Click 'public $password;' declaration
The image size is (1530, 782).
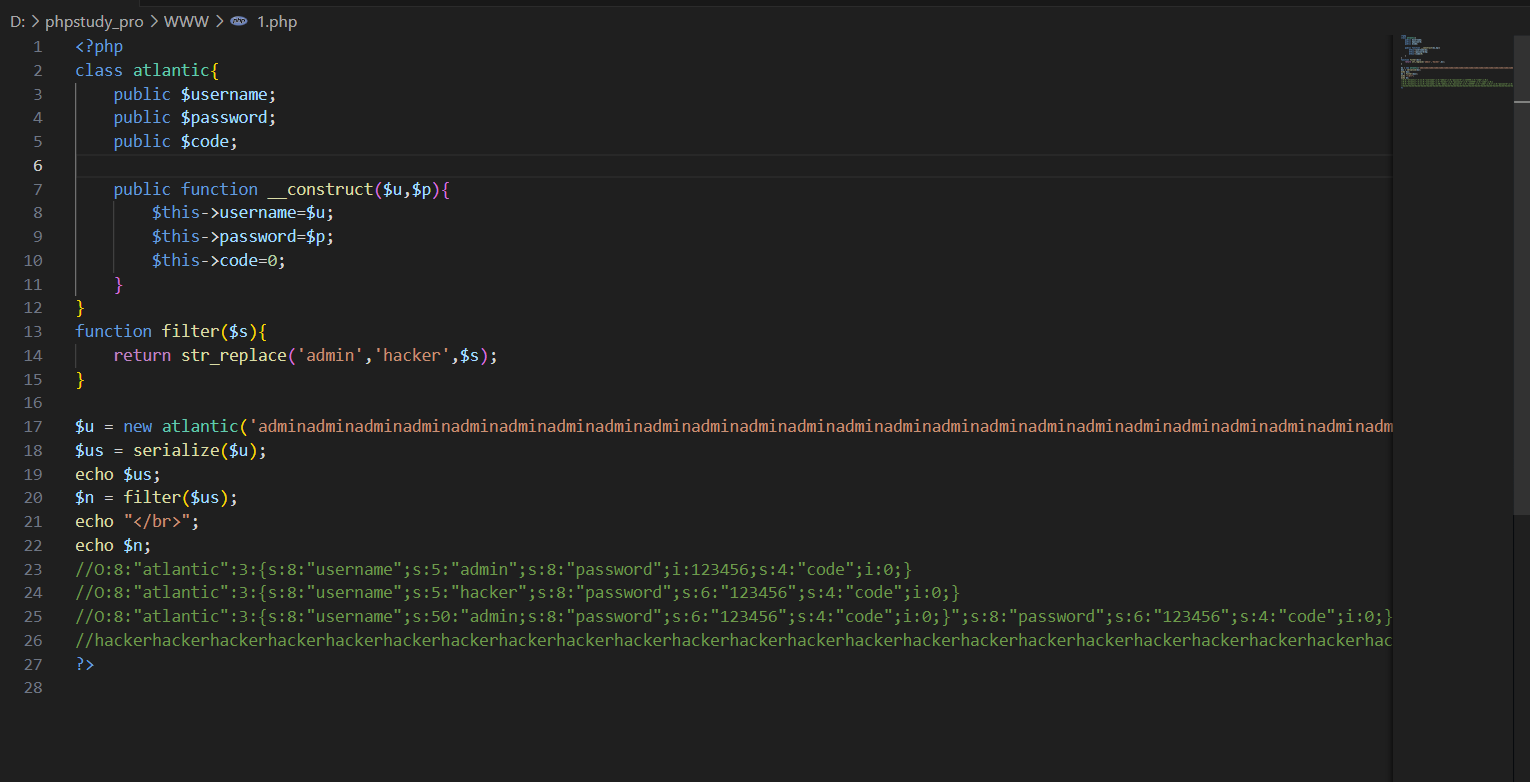point(195,118)
